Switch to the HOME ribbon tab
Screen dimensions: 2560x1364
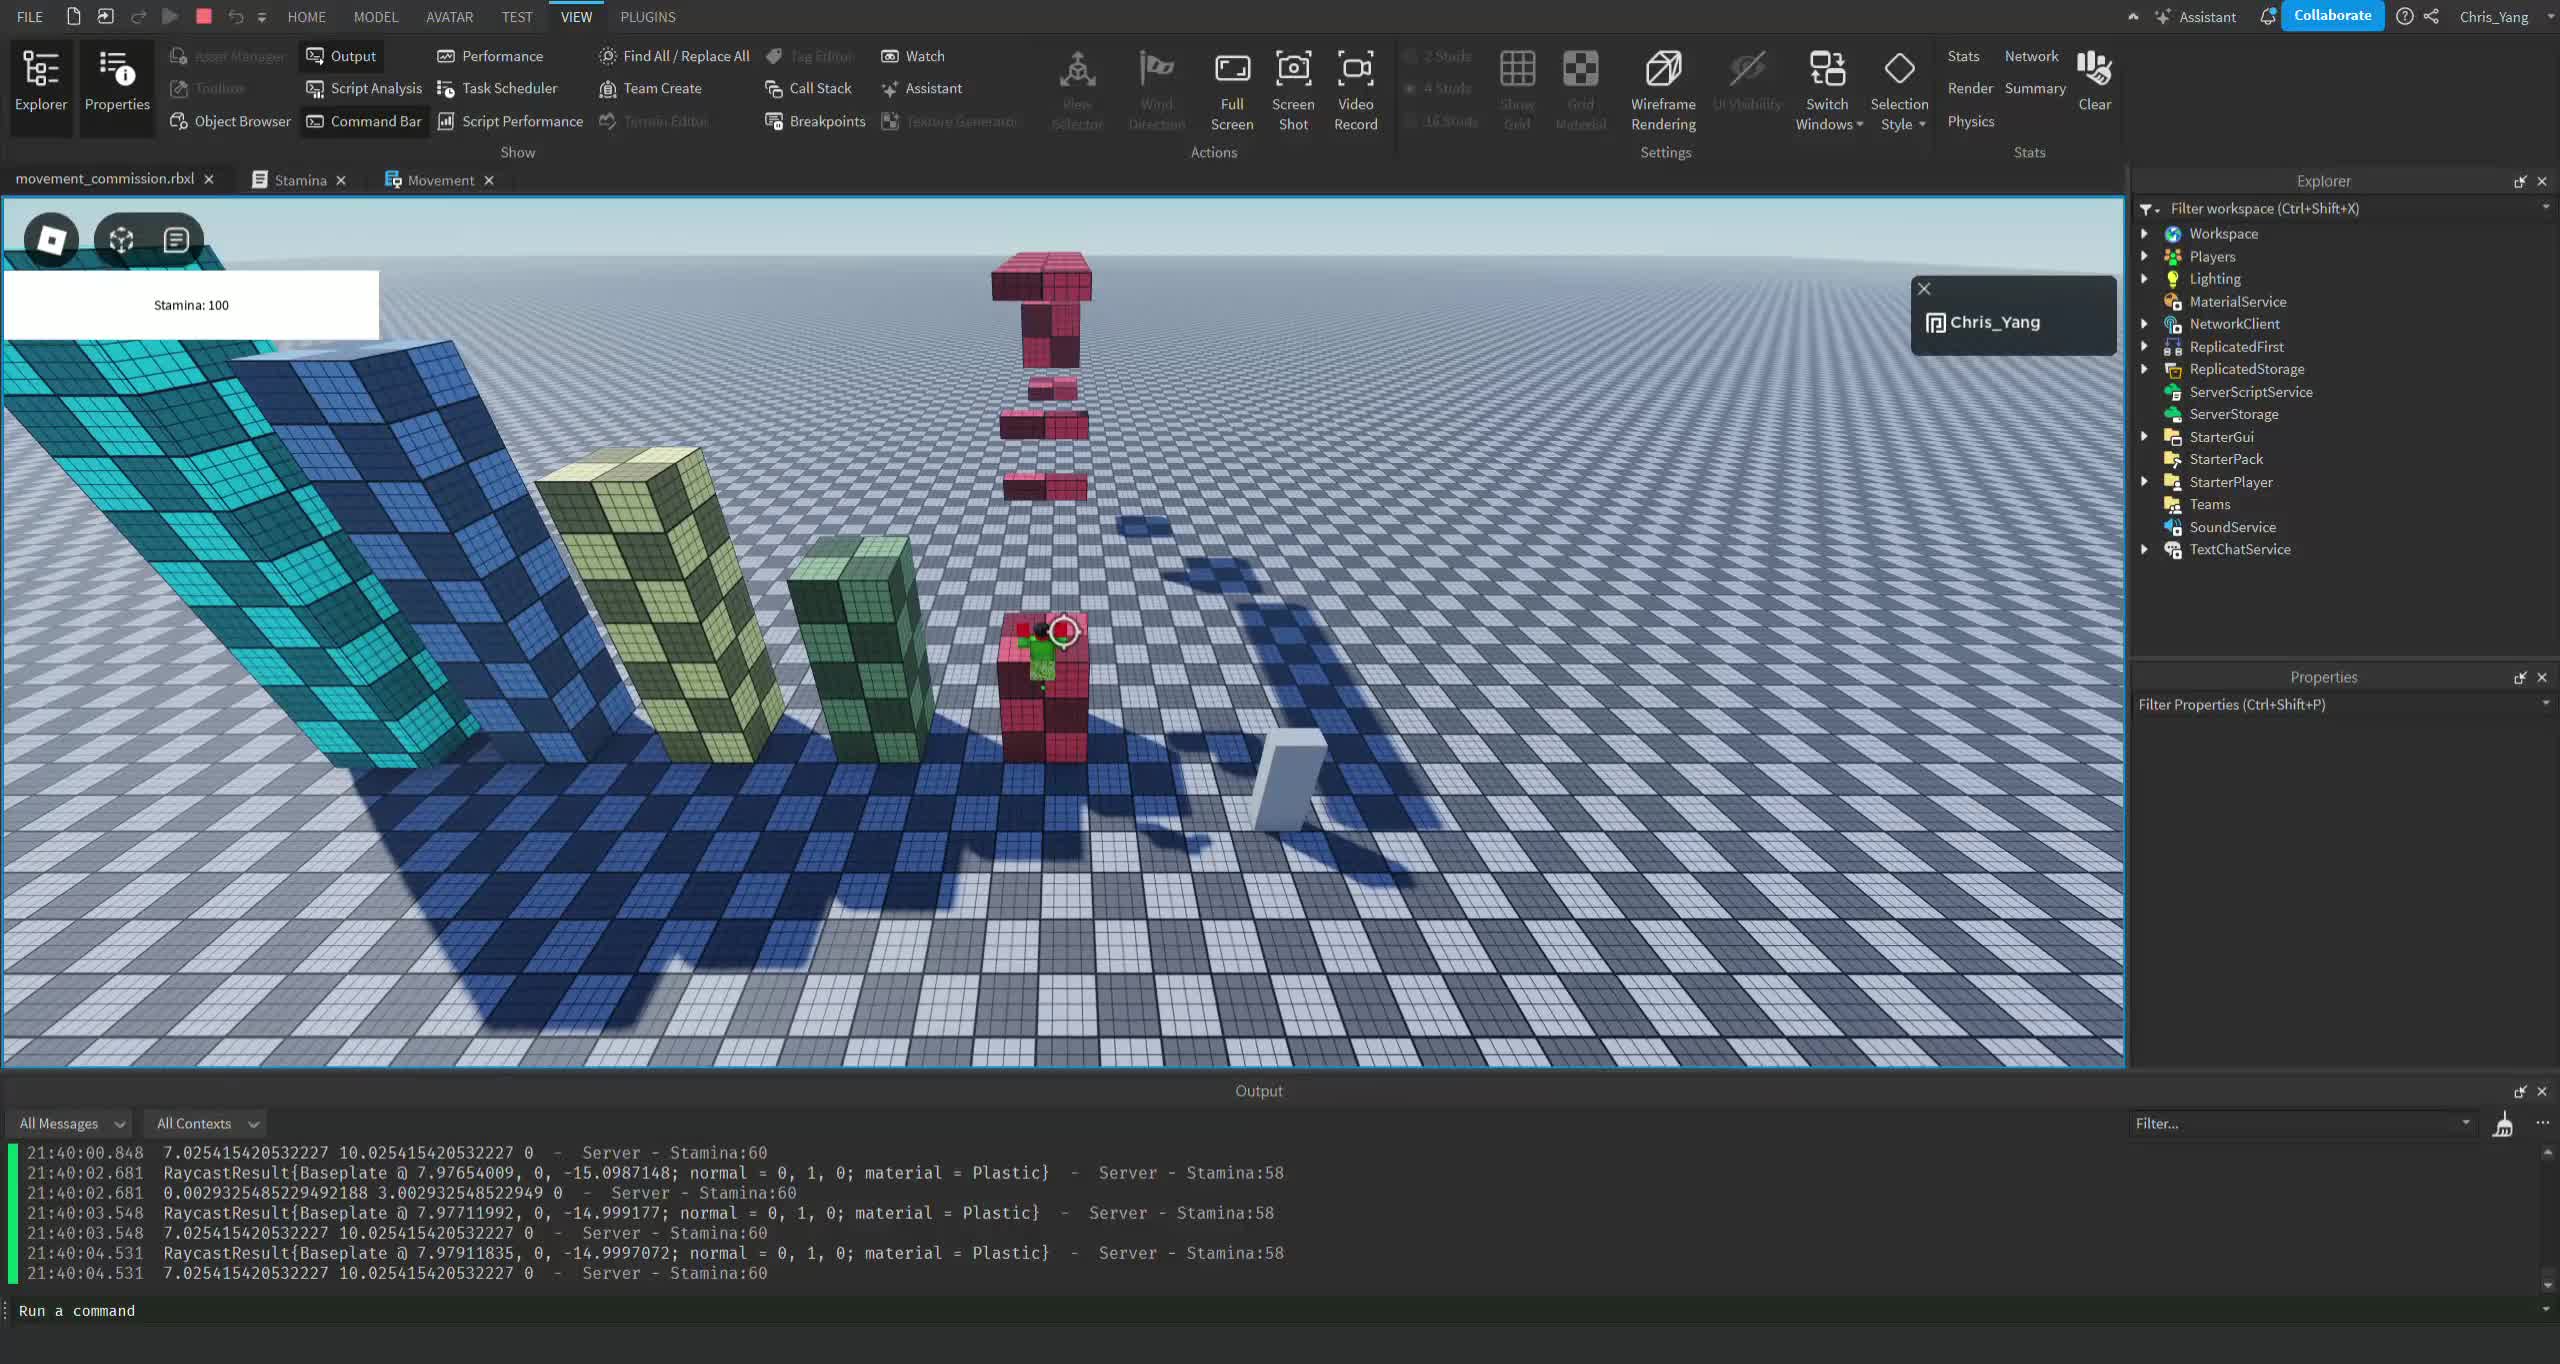click(x=307, y=16)
